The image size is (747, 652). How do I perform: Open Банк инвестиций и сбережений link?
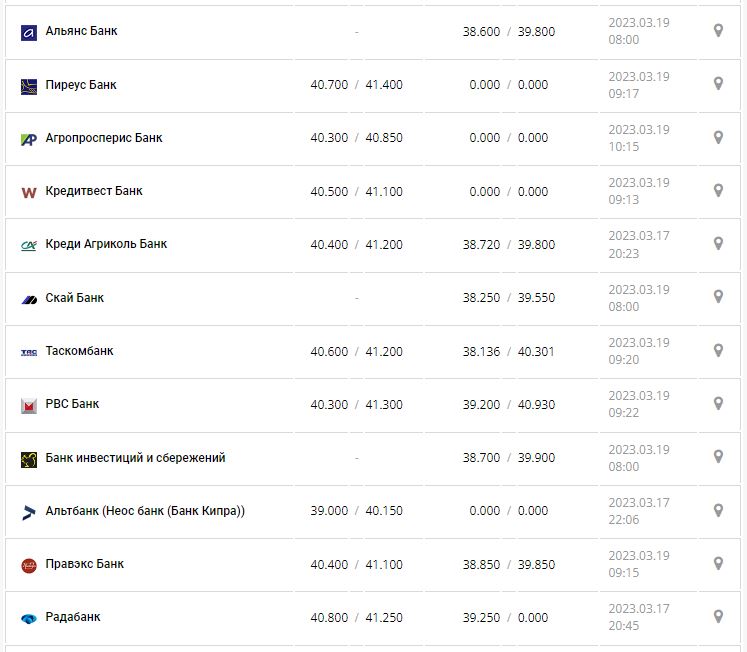click(x=135, y=458)
